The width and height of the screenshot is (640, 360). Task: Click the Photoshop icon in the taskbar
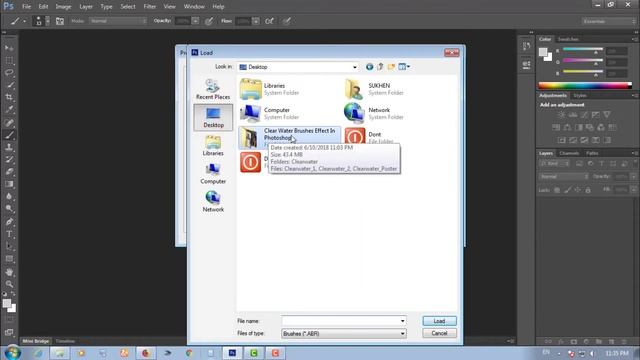[232, 353]
